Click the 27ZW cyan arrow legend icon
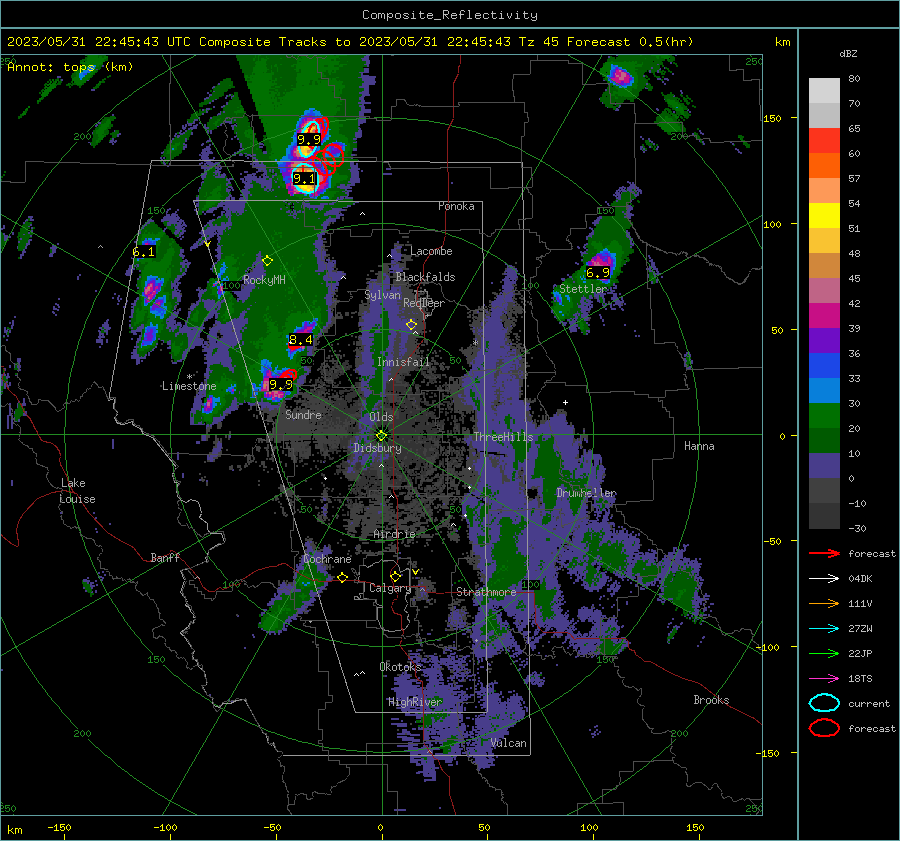The height and width of the screenshot is (841, 900). pos(824,629)
